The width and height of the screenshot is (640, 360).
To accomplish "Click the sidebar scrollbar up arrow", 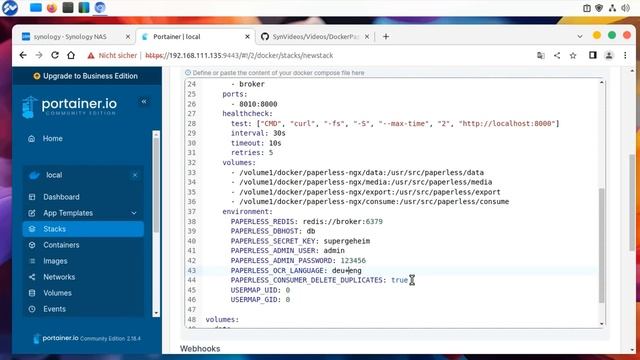I will coord(156,134).
